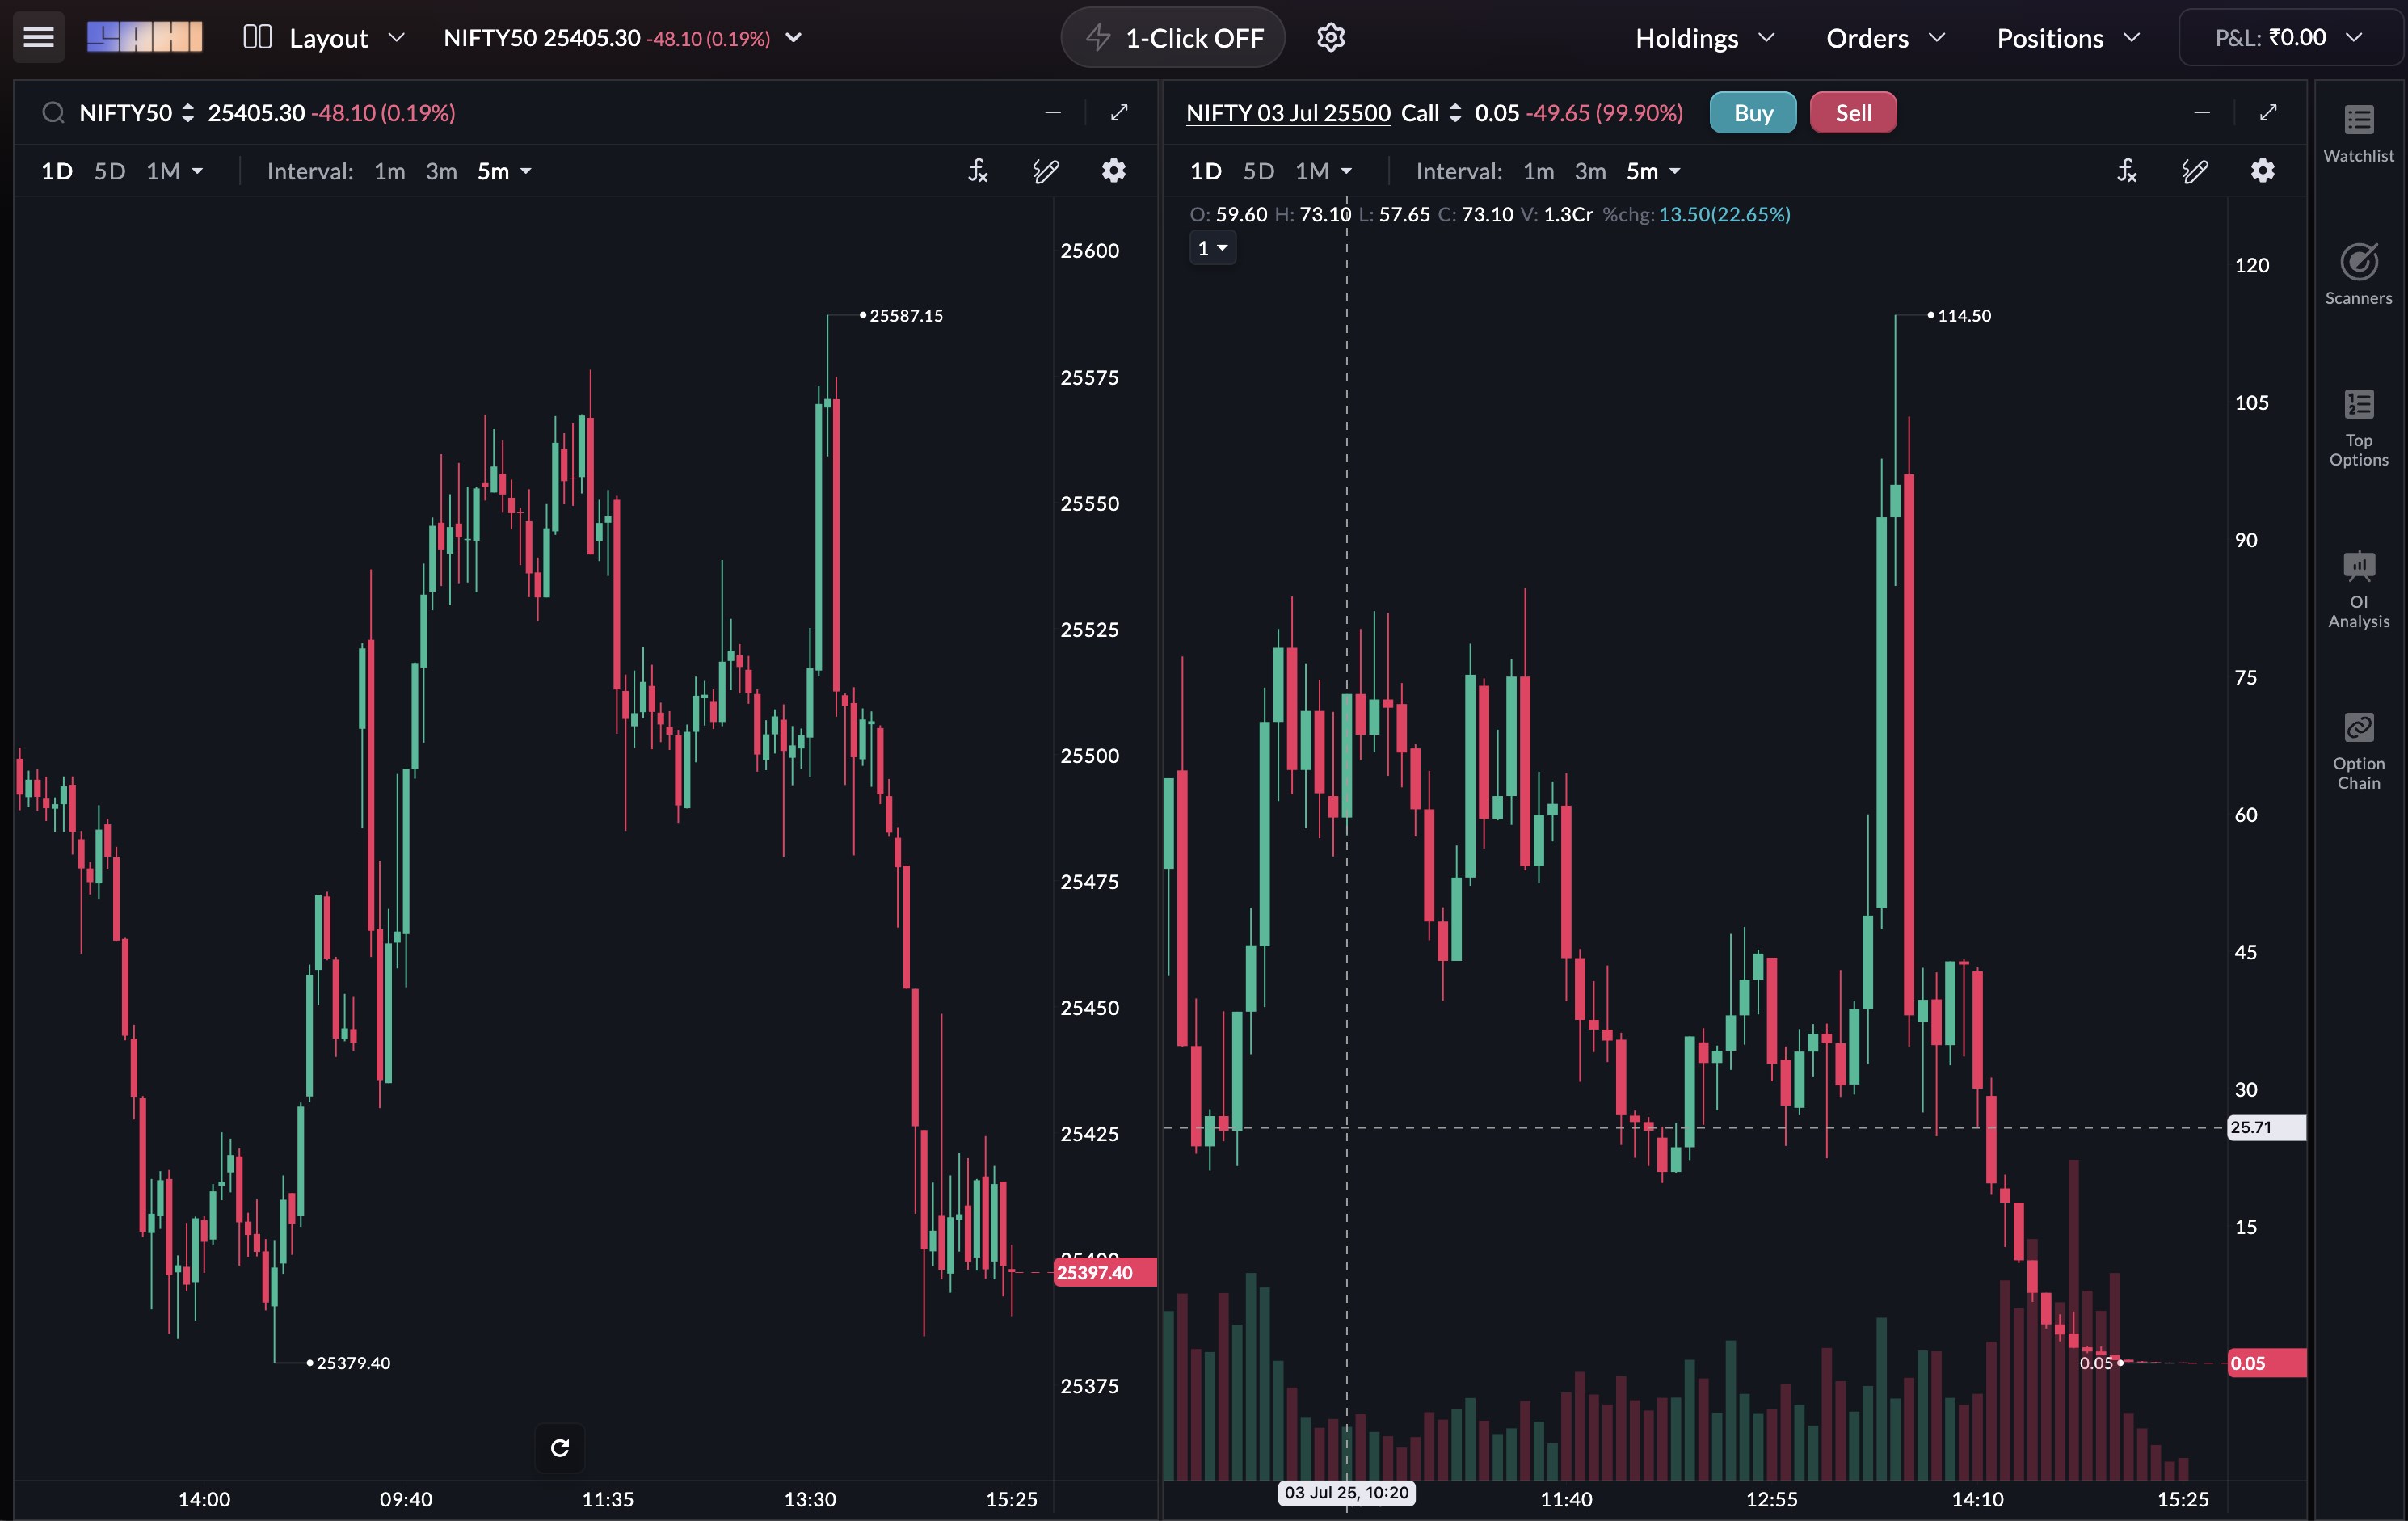The width and height of the screenshot is (2408, 1521).
Task: Open drawing tools in NIFTY50 chart
Action: coord(1045,171)
